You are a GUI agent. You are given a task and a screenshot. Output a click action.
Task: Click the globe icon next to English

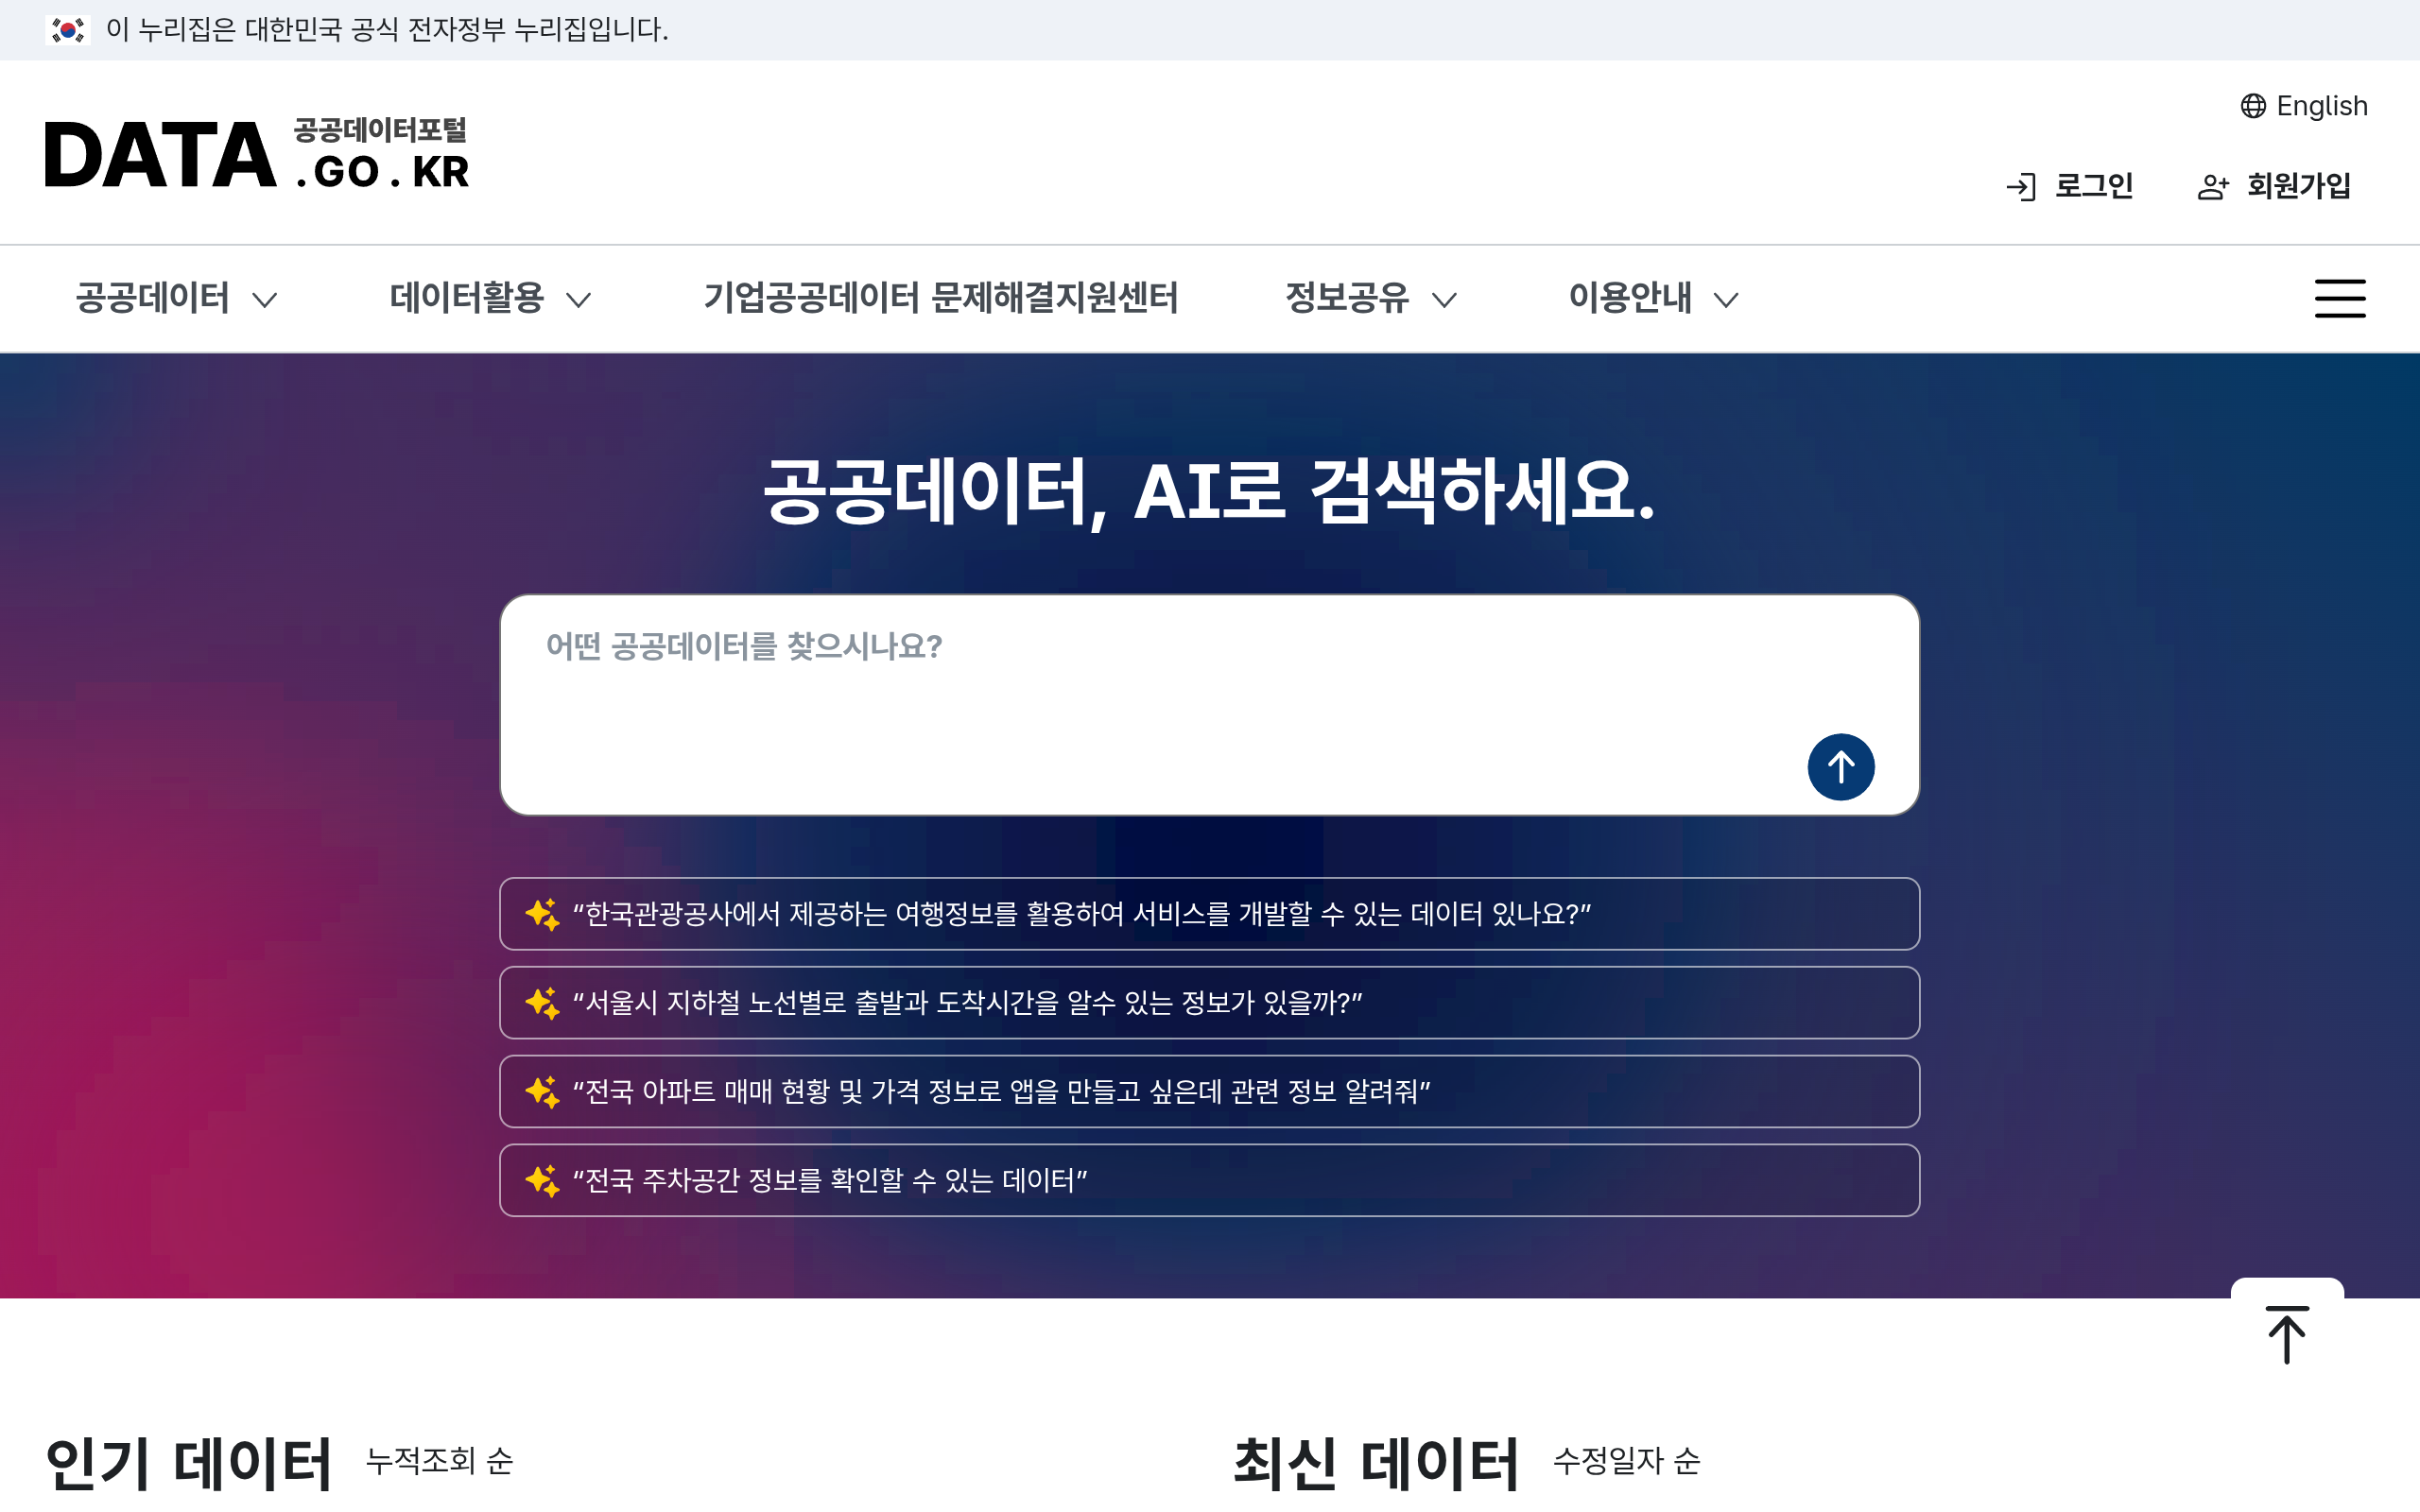pyautogui.click(x=2253, y=106)
